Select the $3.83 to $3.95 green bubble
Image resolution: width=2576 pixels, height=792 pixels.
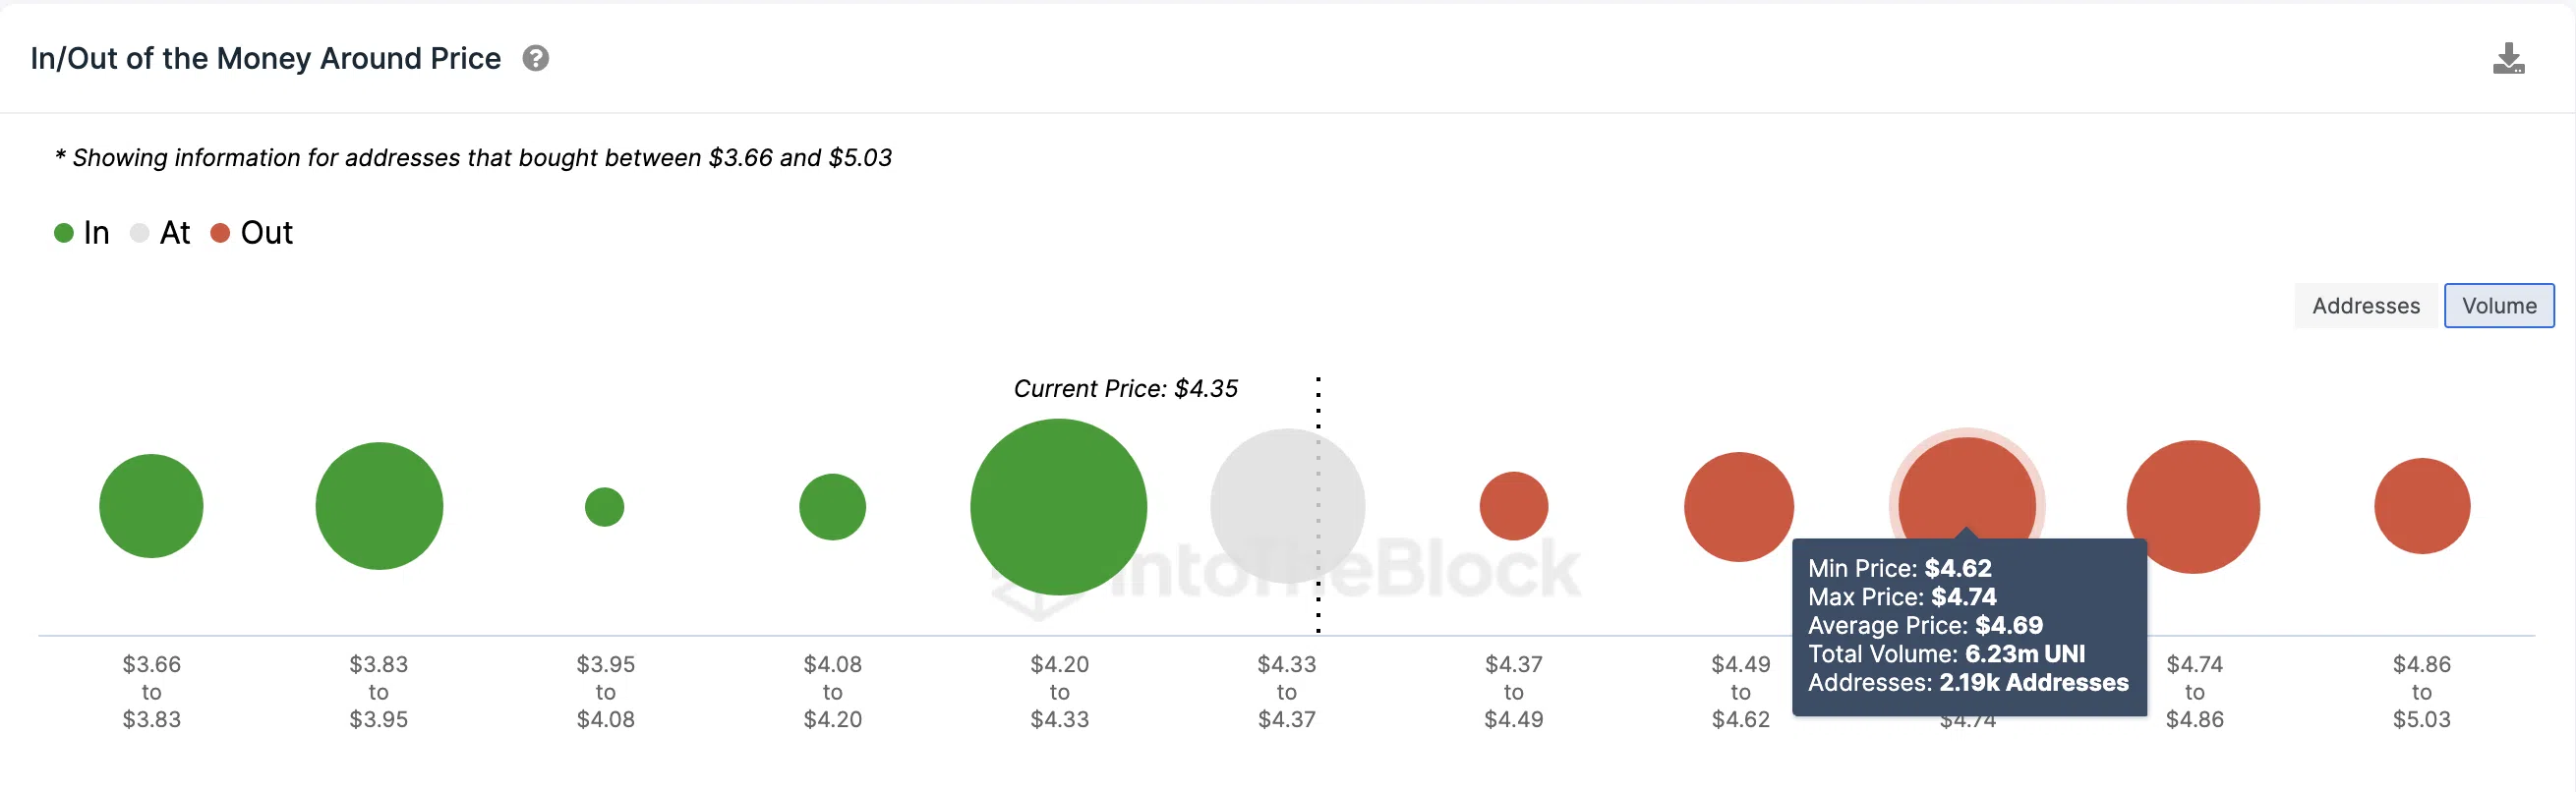coord(379,506)
